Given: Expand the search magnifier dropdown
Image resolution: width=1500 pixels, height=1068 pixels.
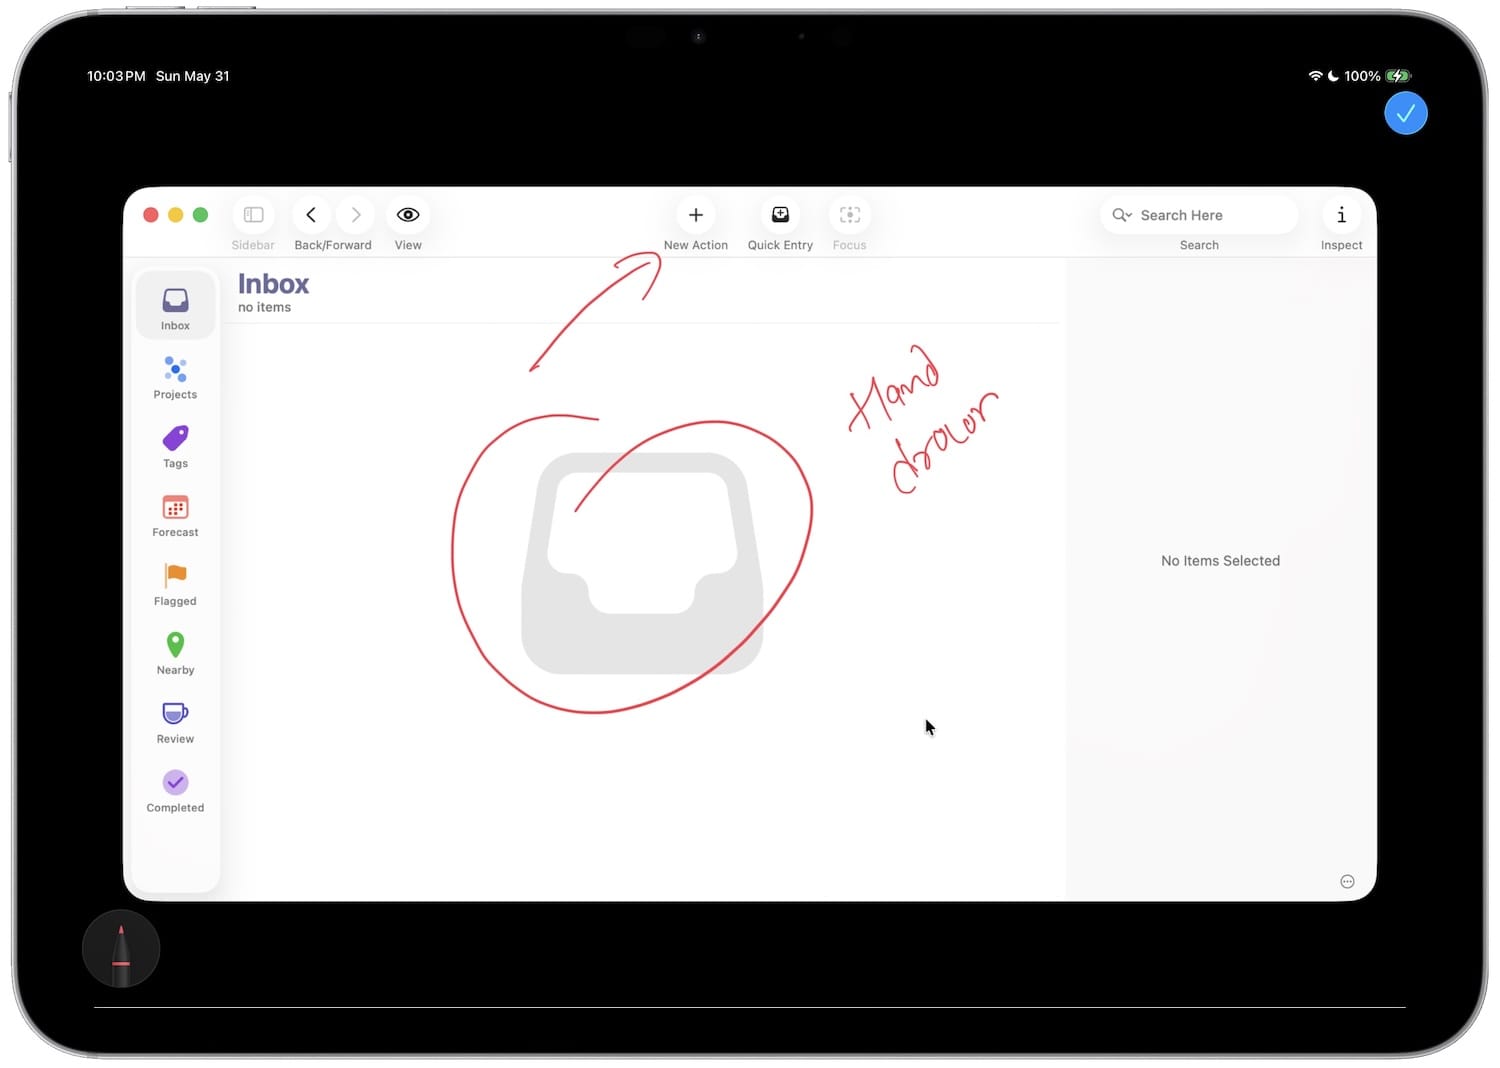Looking at the screenshot, I should click(x=1122, y=215).
